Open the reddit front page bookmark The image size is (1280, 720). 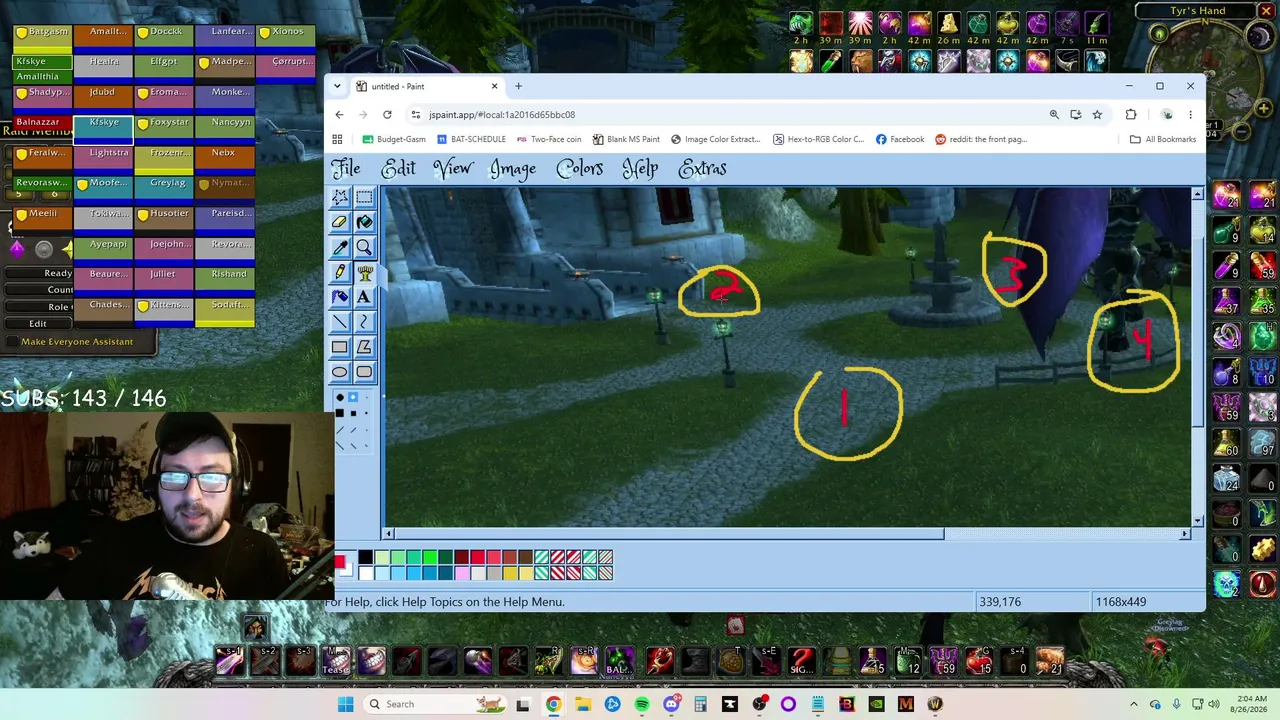point(981,139)
